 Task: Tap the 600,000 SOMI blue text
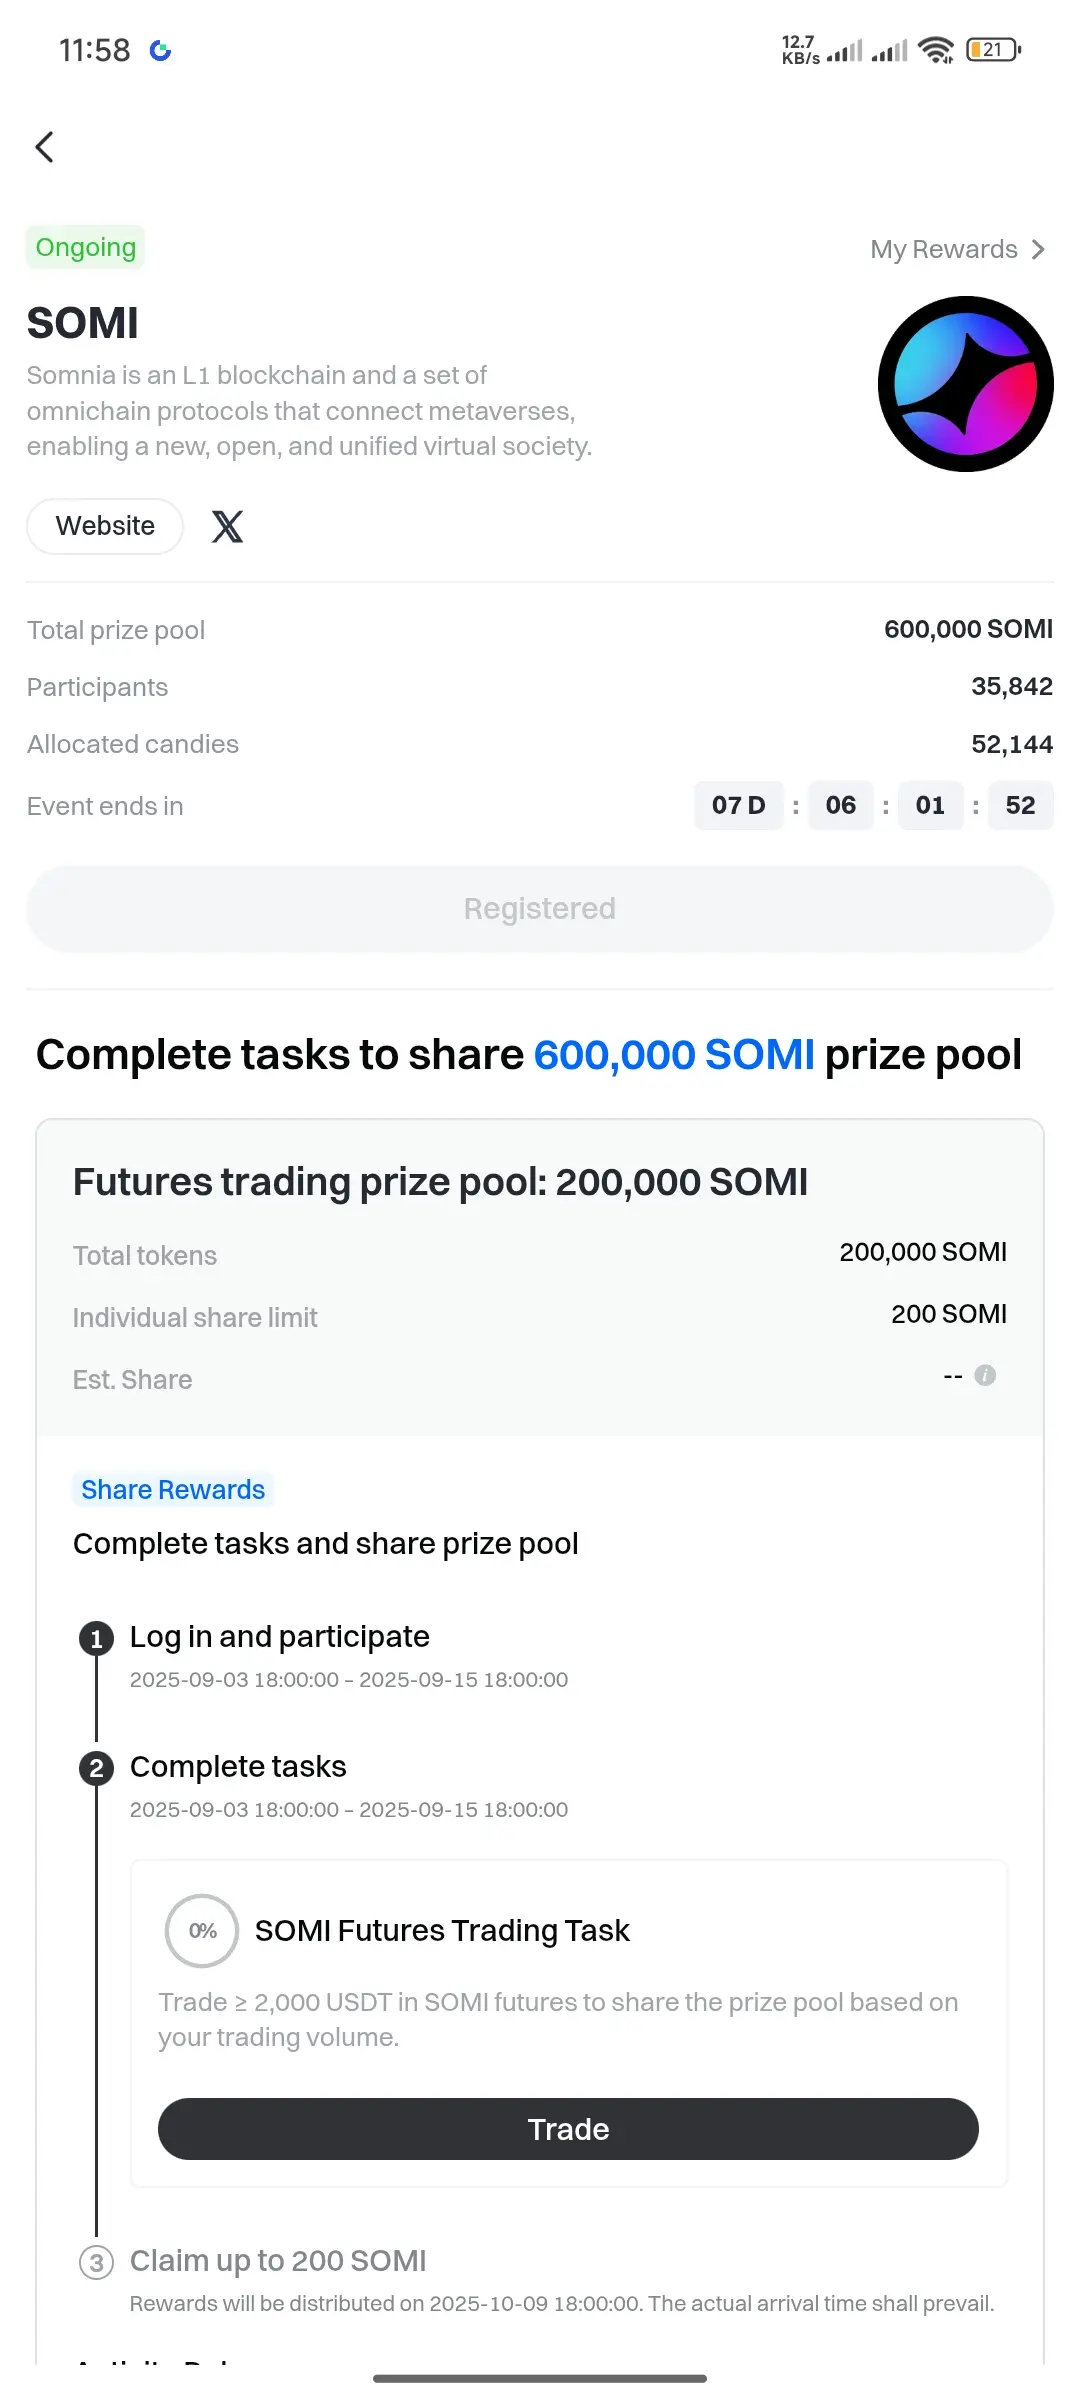click(x=674, y=1055)
